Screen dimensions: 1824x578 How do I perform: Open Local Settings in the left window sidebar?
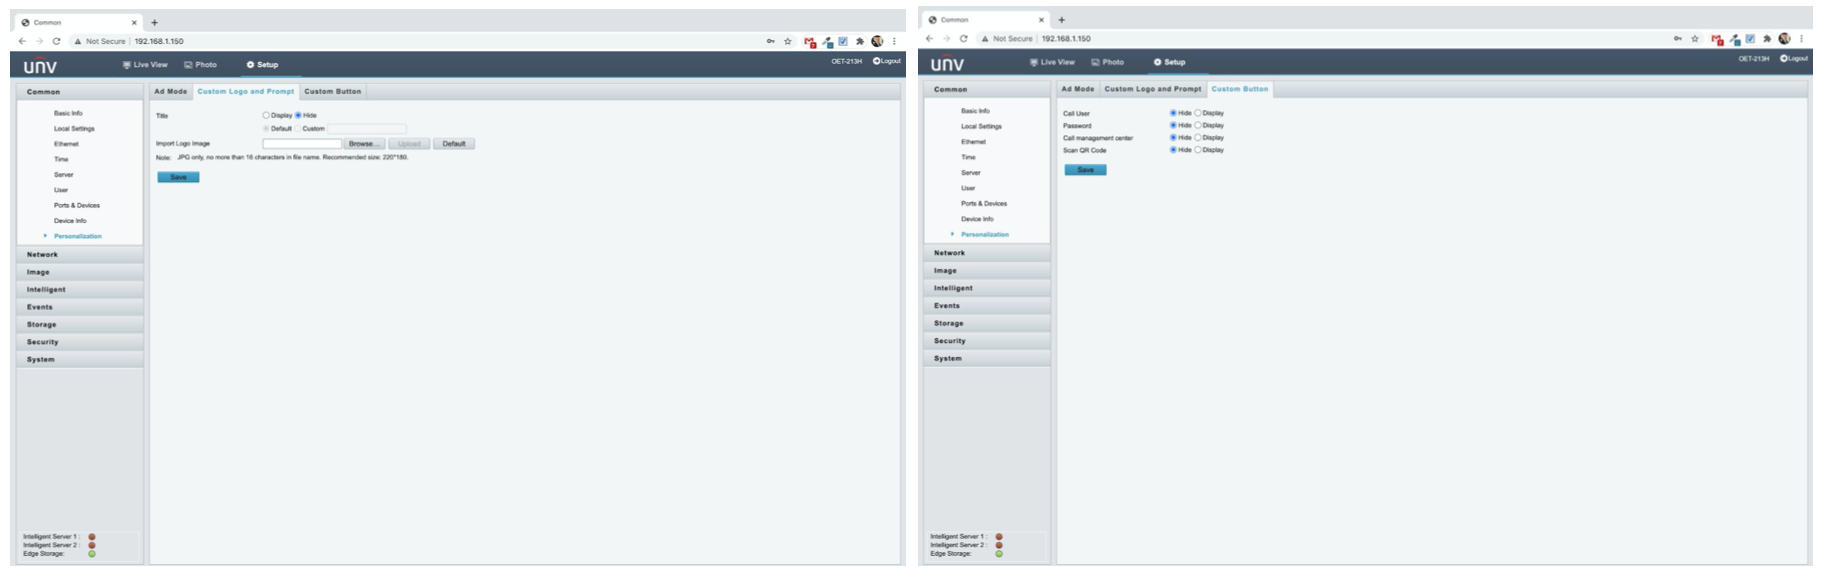[x=74, y=128]
